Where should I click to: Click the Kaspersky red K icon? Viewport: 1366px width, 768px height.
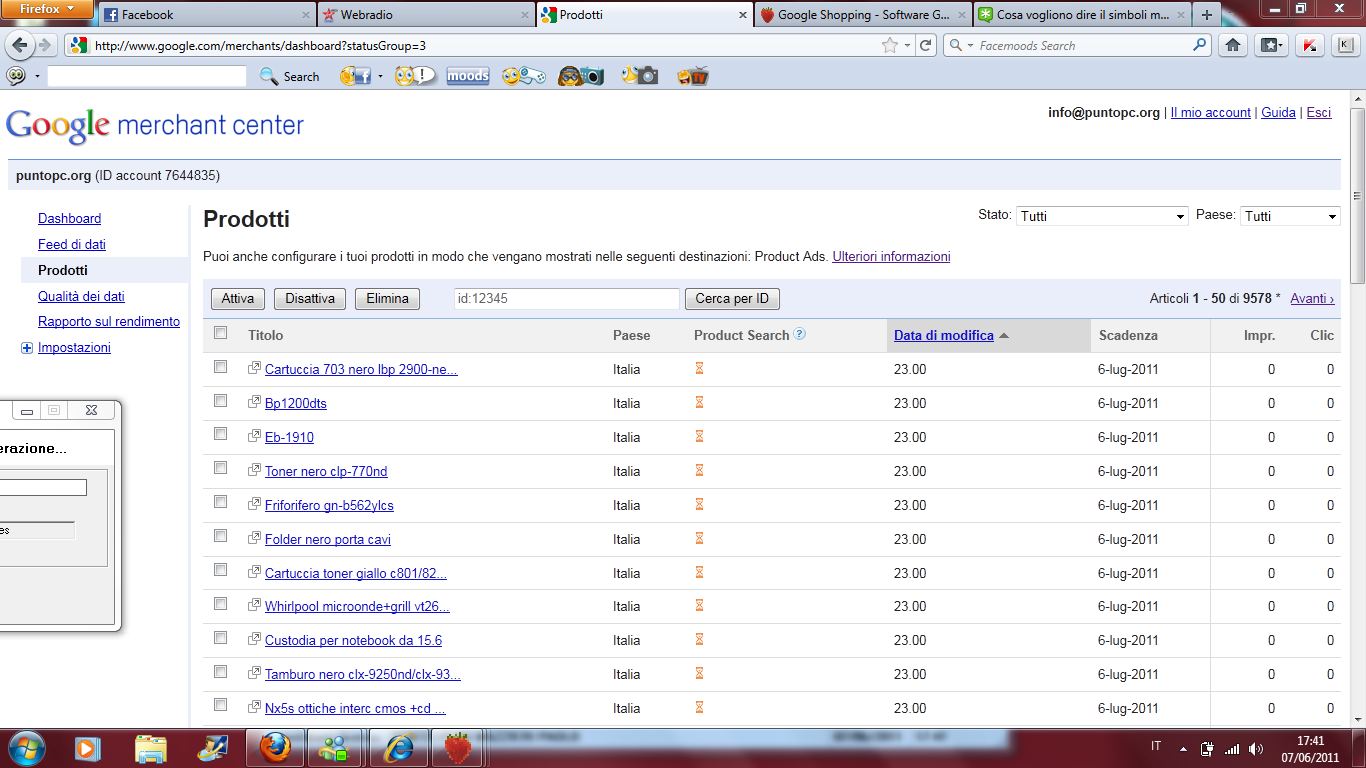click(1309, 45)
